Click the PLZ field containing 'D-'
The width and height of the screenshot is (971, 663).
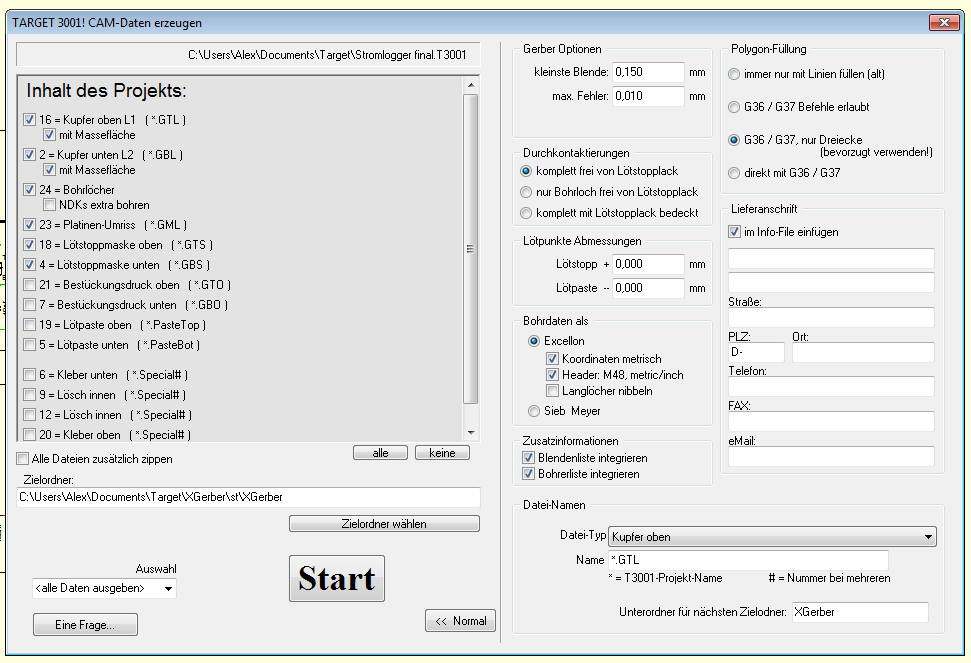click(756, 352)
